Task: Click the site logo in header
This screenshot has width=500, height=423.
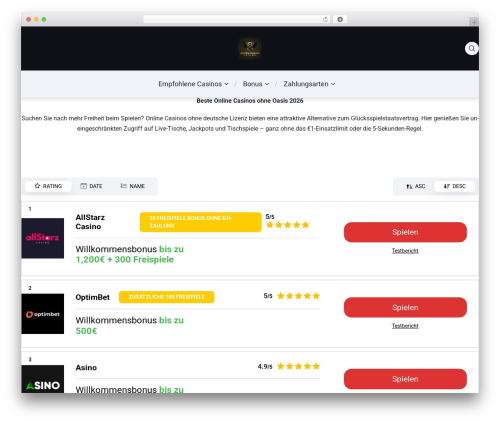Action: click(x=250, y=49)
